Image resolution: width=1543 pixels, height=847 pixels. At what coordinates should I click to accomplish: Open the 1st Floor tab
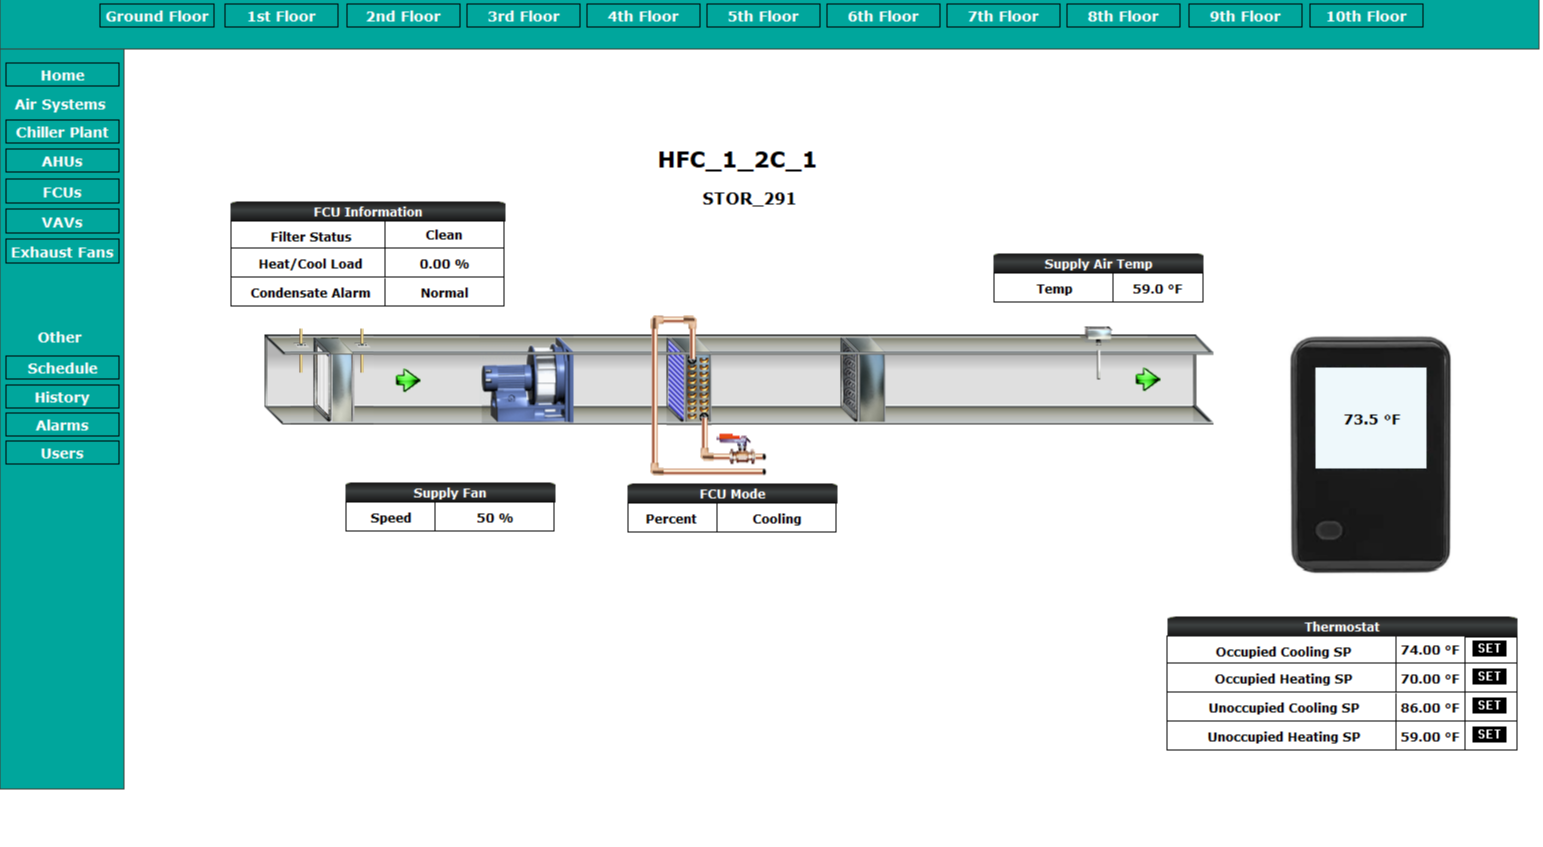(281, 16)
